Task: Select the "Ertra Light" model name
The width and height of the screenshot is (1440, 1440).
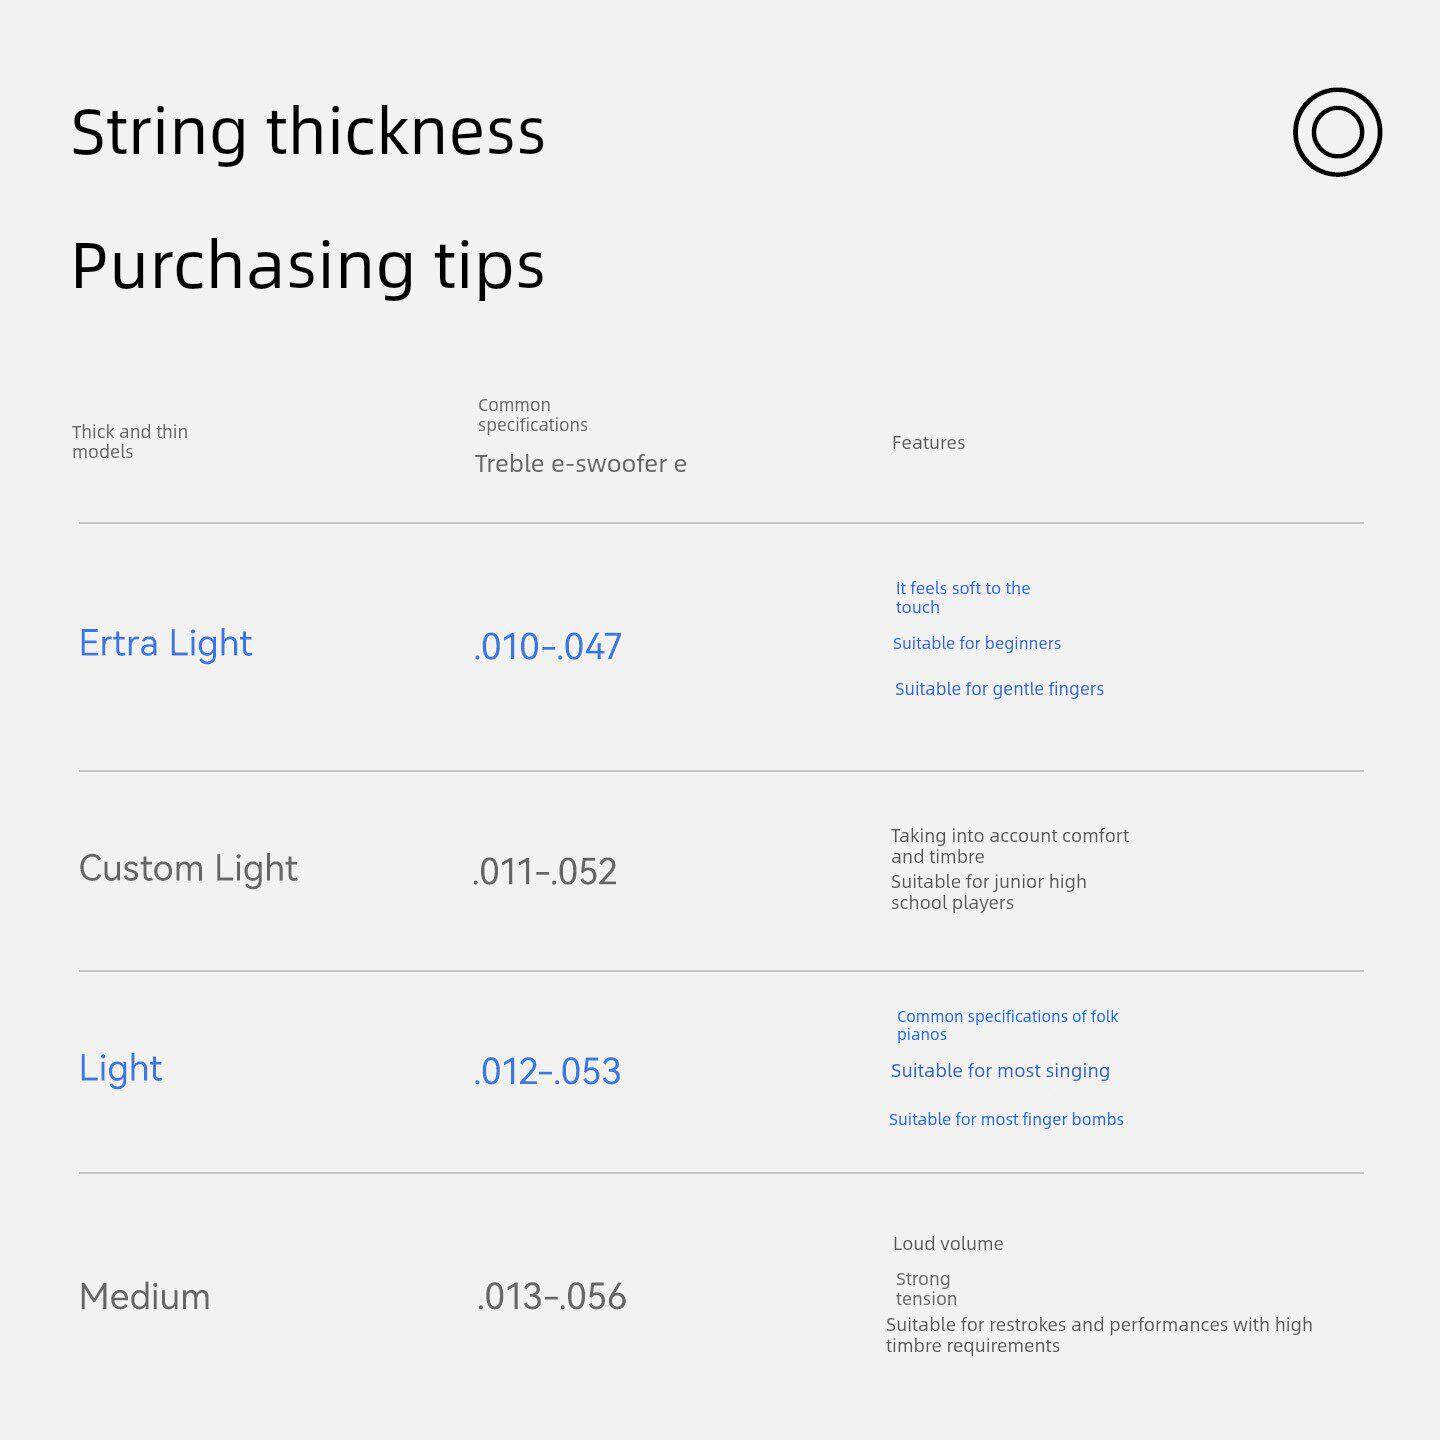Action: 165,643
